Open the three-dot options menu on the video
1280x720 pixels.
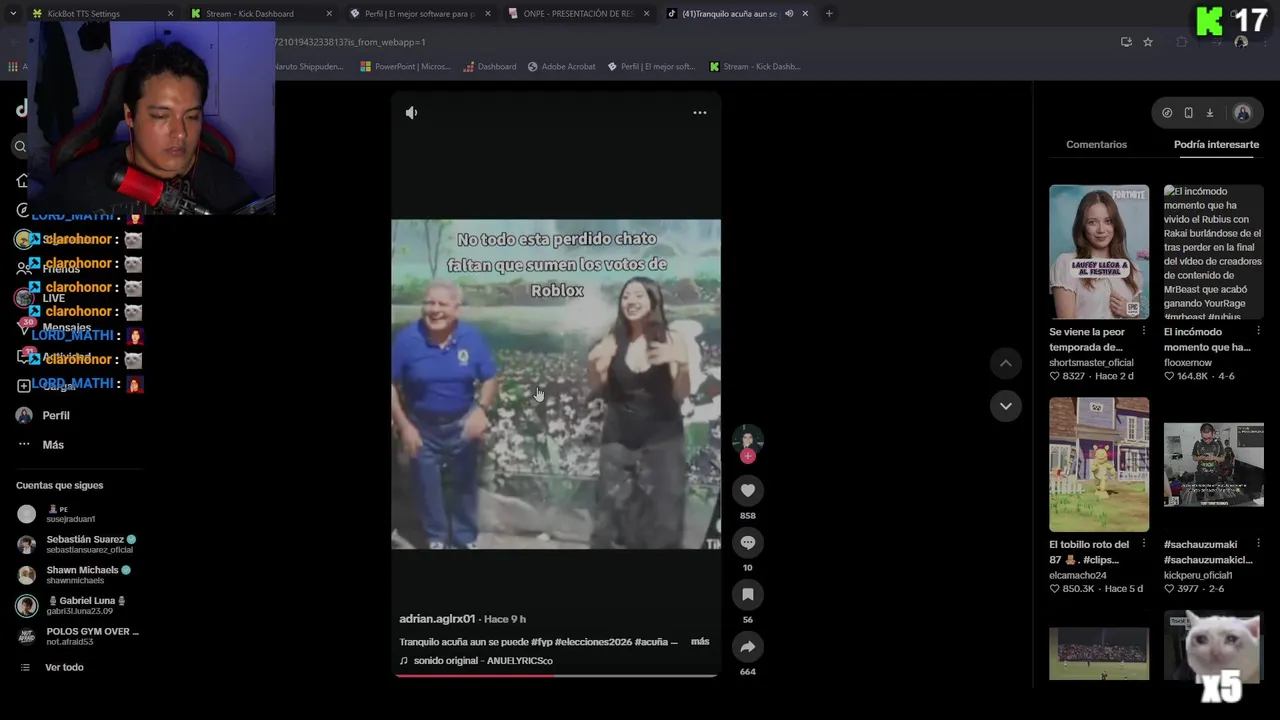700,113
